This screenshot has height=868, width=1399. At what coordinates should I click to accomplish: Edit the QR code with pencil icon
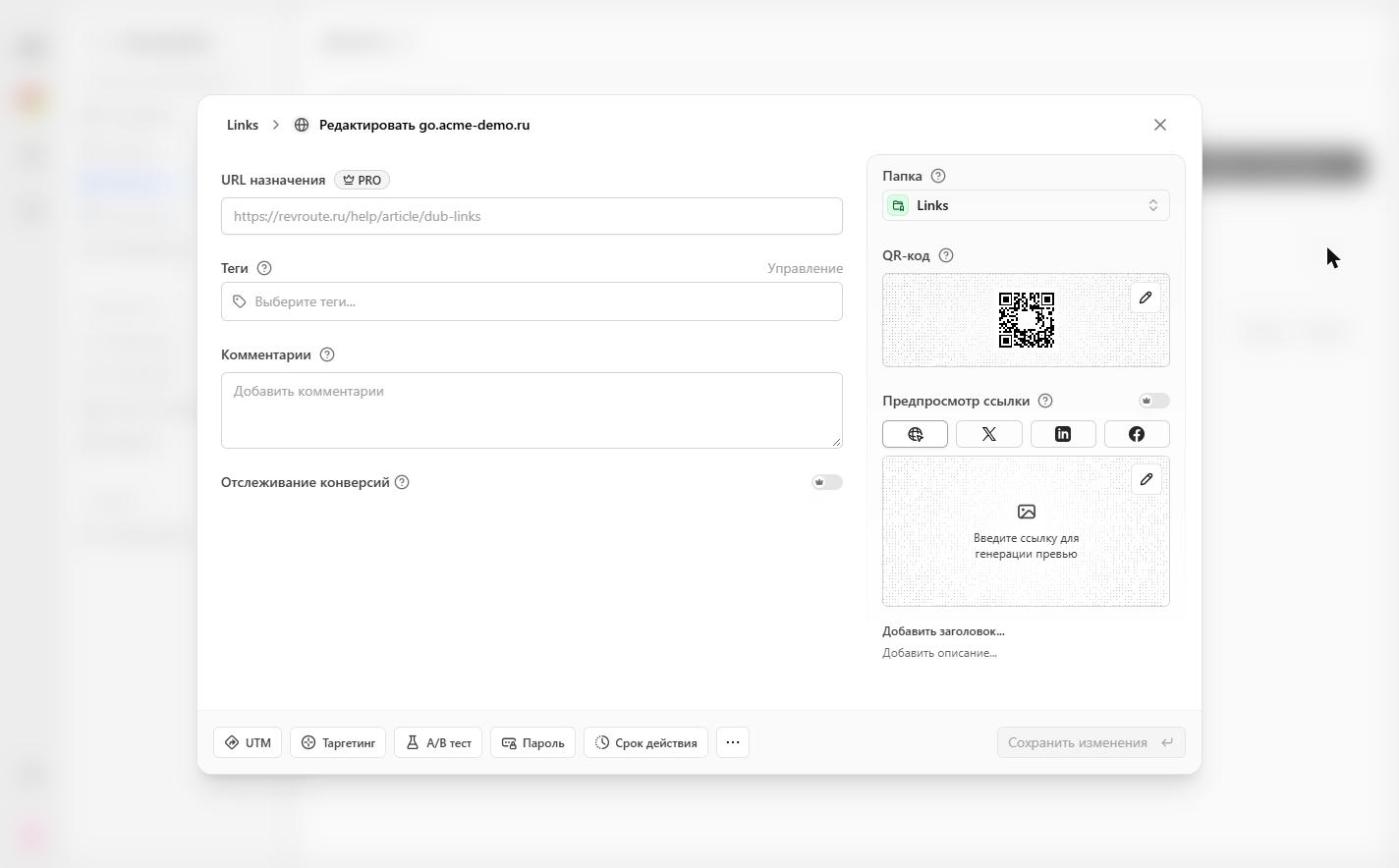coord(1146,298)
